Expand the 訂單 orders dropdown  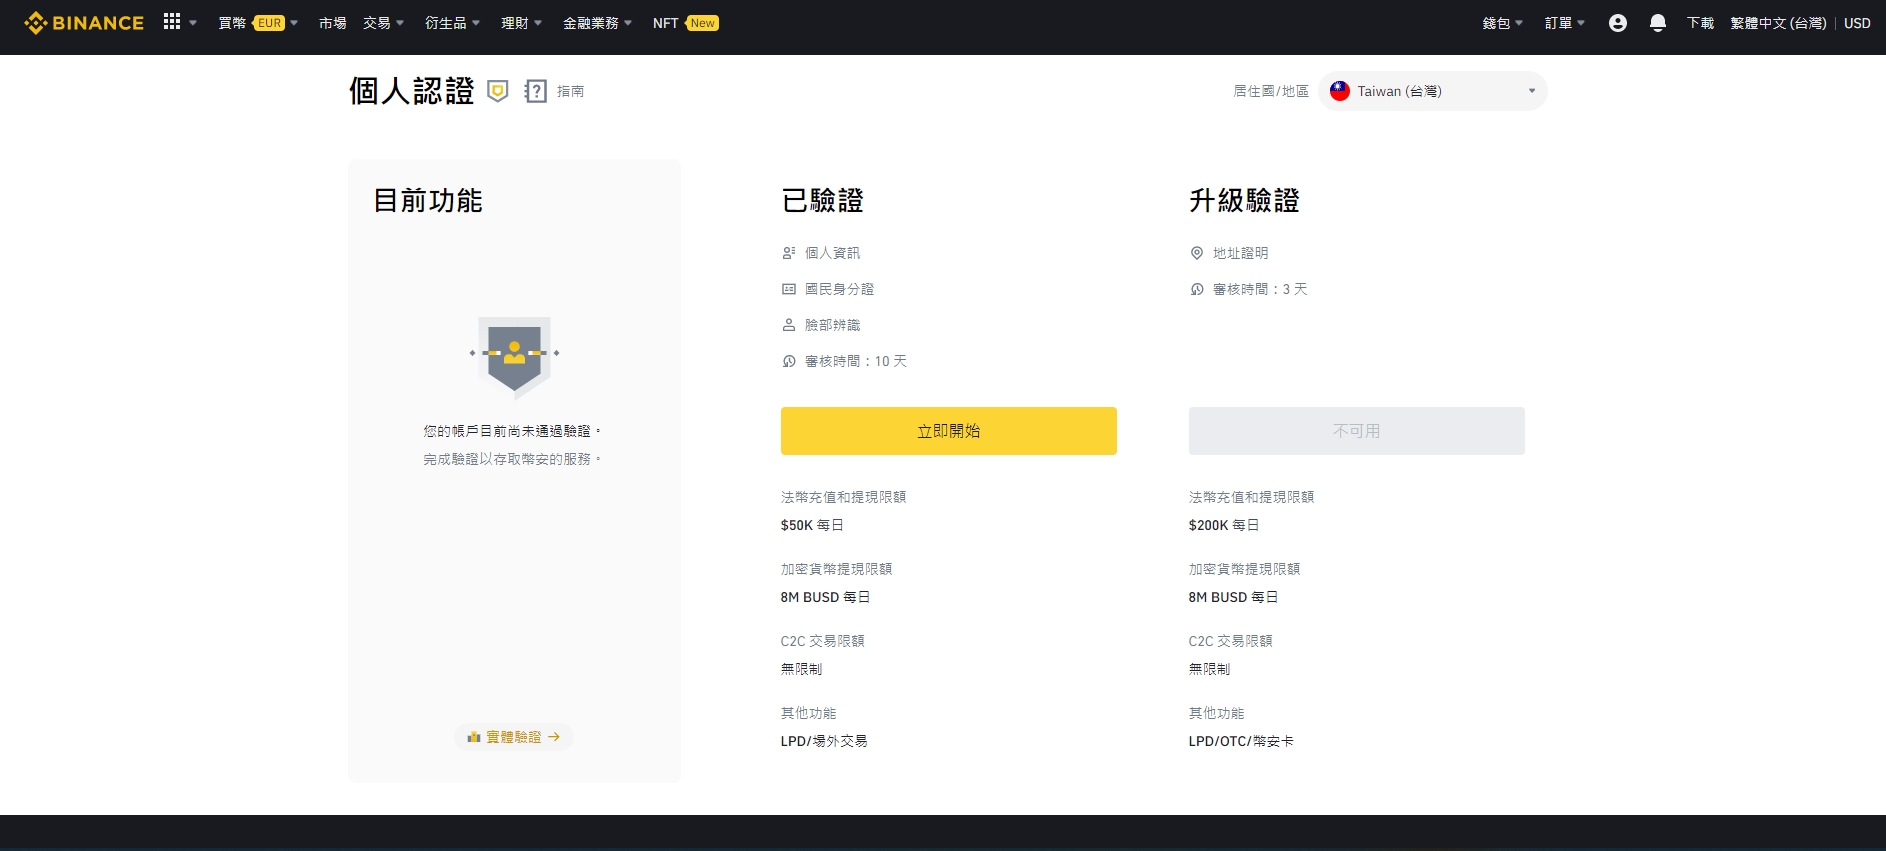click(x=1565, y=23)
